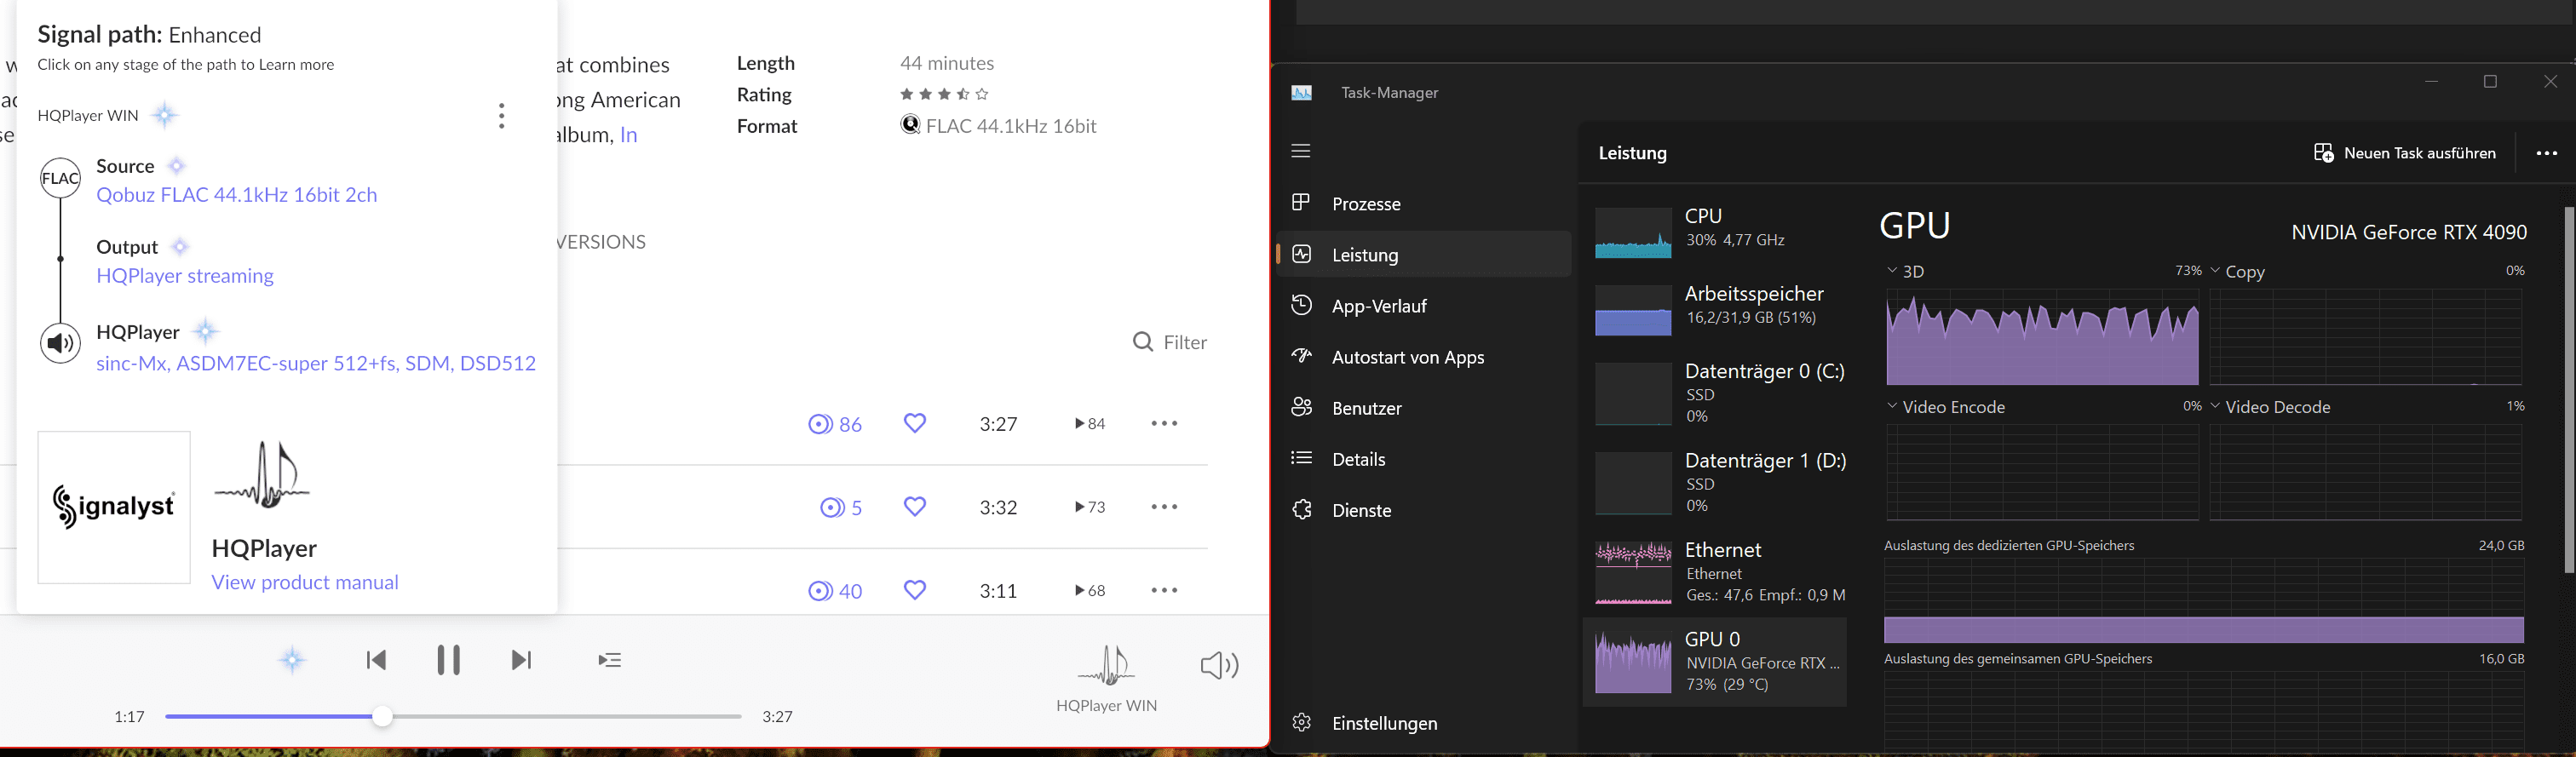This screenshot has width=2576, height=757.
Task: Favorite the 3:32 track with heart
Action: click(915, 507)
